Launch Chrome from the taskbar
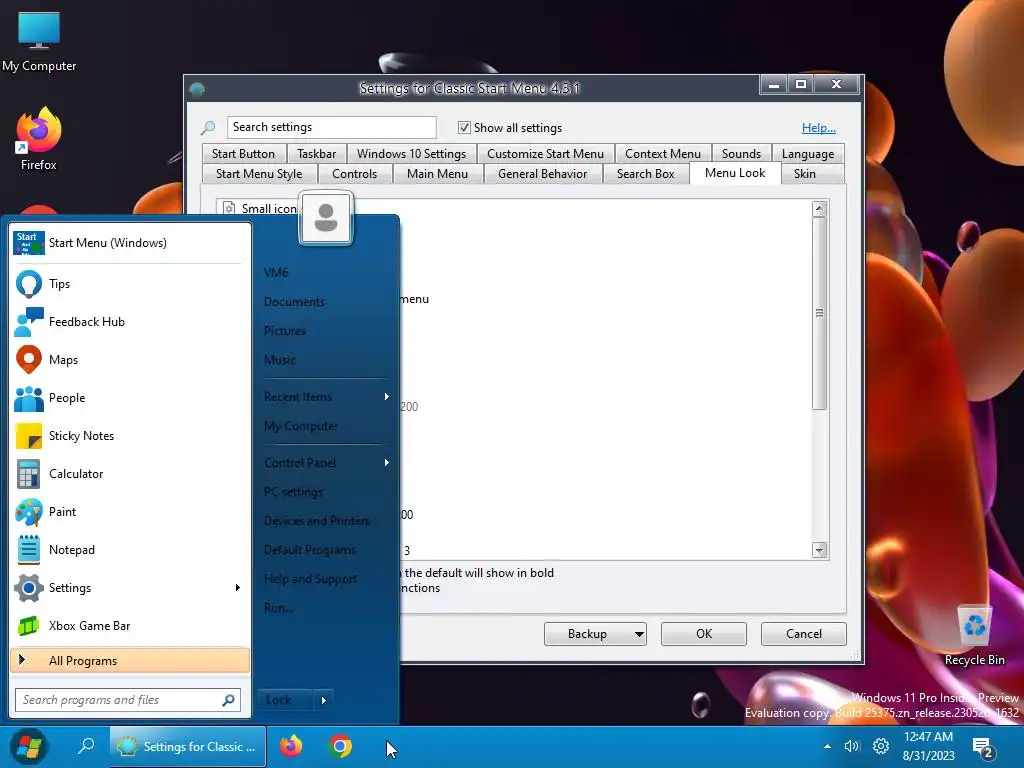The height and width of the screenshot is (768, 1024). coord(340,746)
